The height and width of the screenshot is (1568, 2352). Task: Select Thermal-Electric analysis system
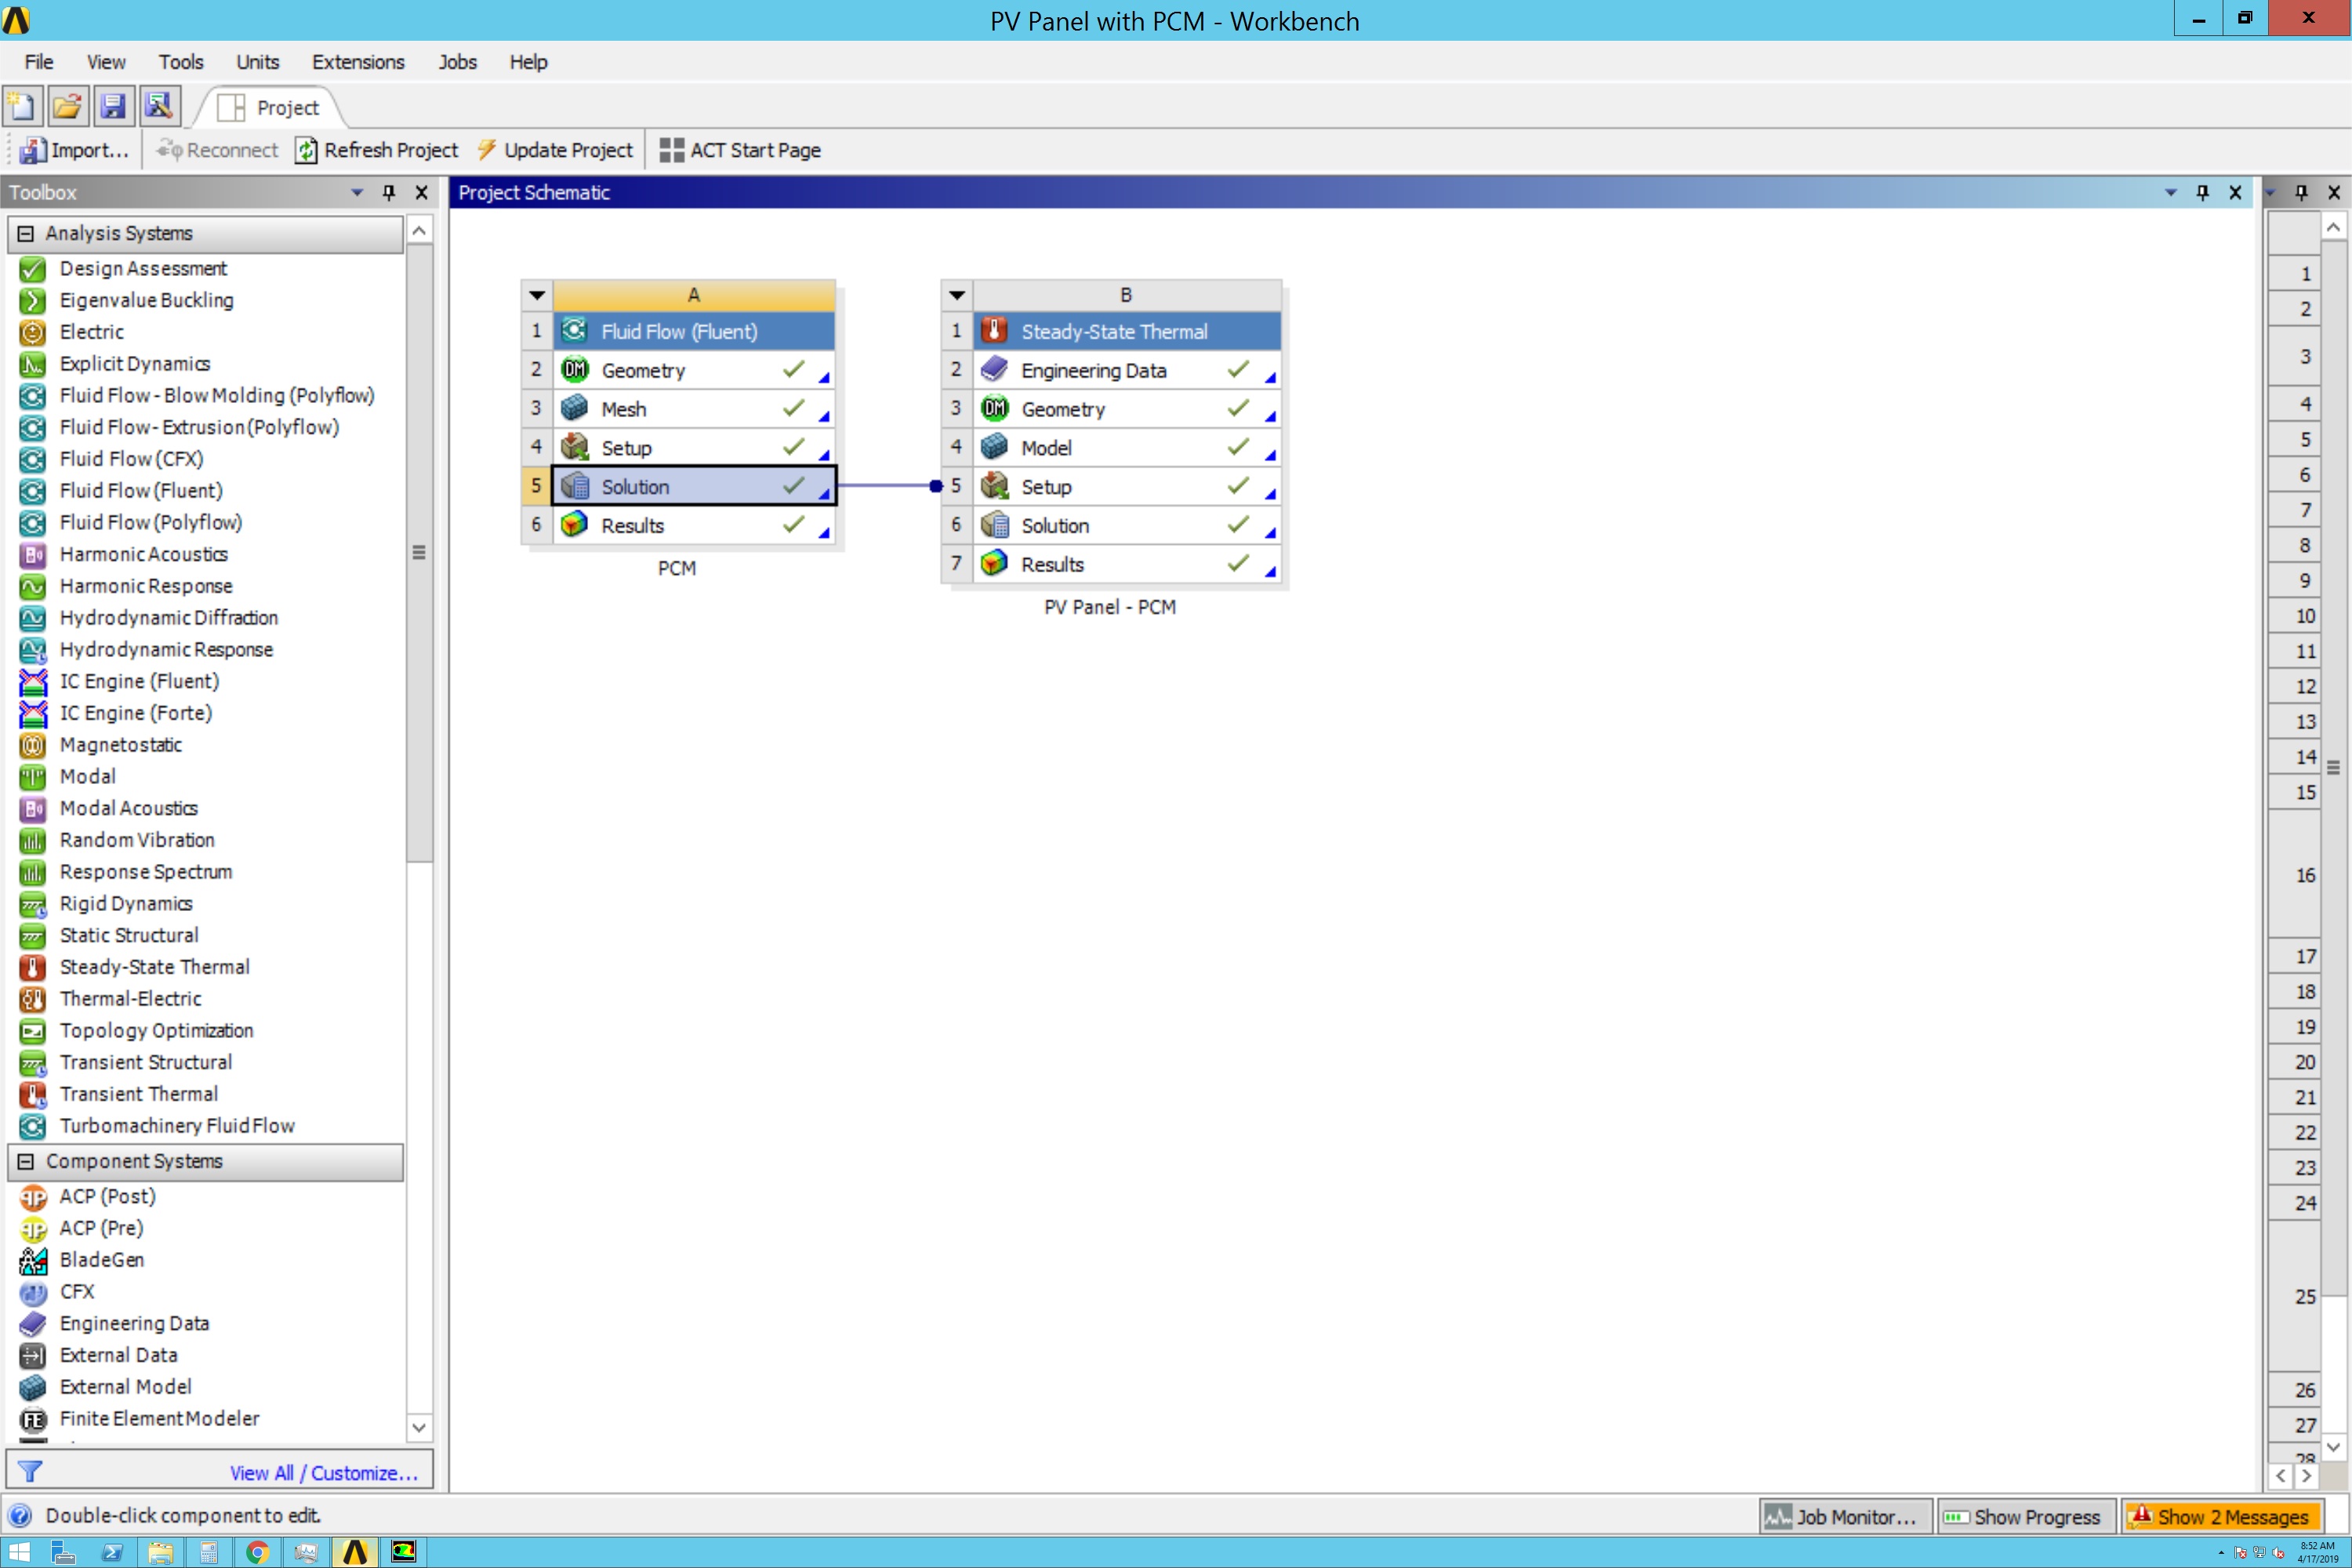[x=131, y=999]
